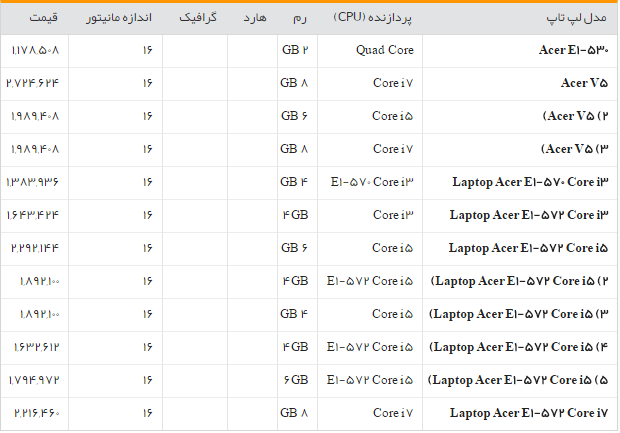The height and width of the screenshot is (433, 620).
Task: Select the 'Acer V5 (3)' model name
Action: click(x=575, y=149)
